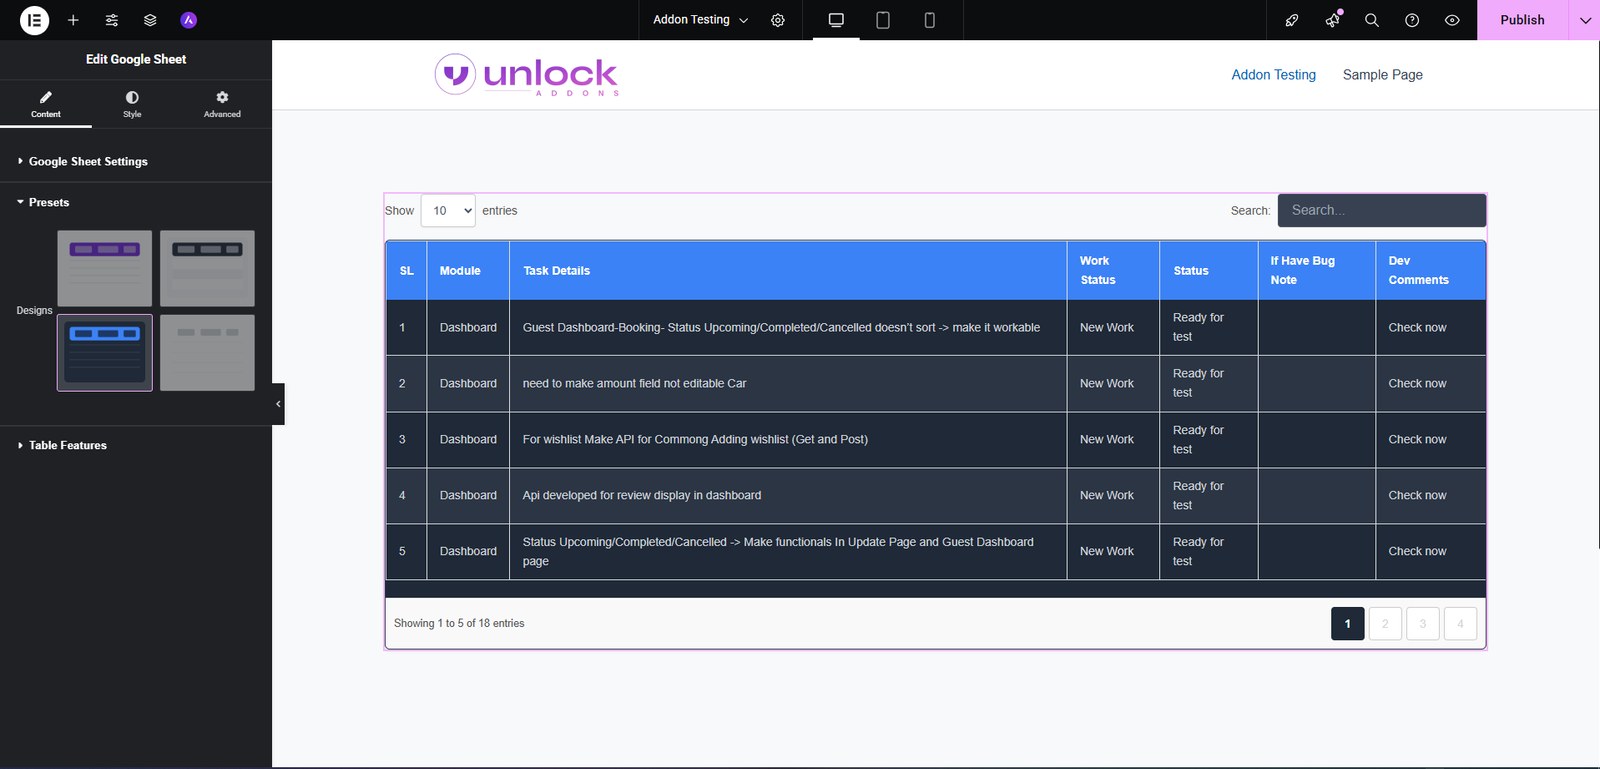Open site settings sliders icon

(x=112, y=20)
